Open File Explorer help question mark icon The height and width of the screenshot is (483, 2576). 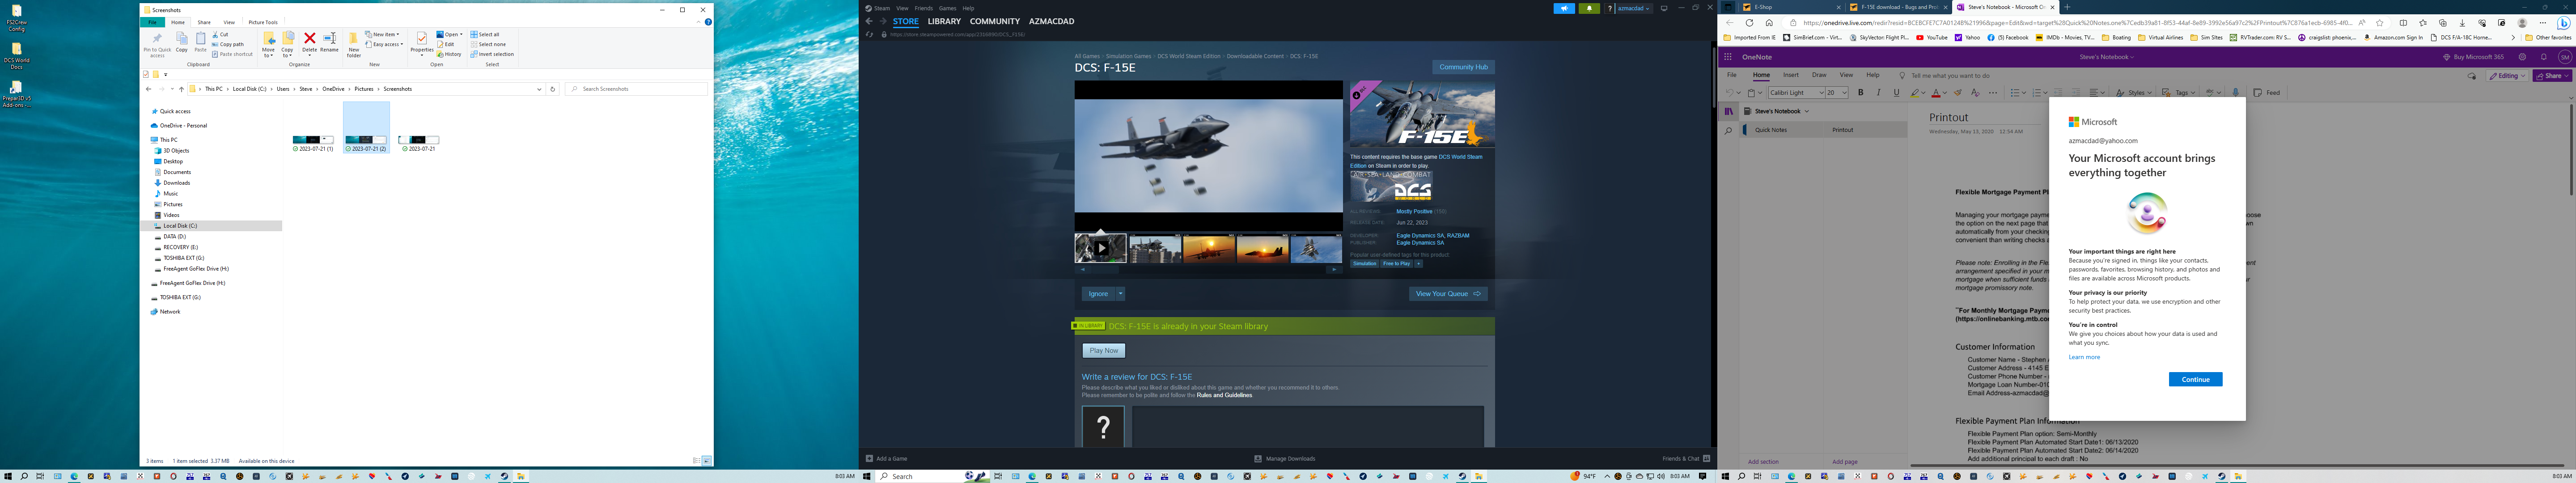point(708,22)
